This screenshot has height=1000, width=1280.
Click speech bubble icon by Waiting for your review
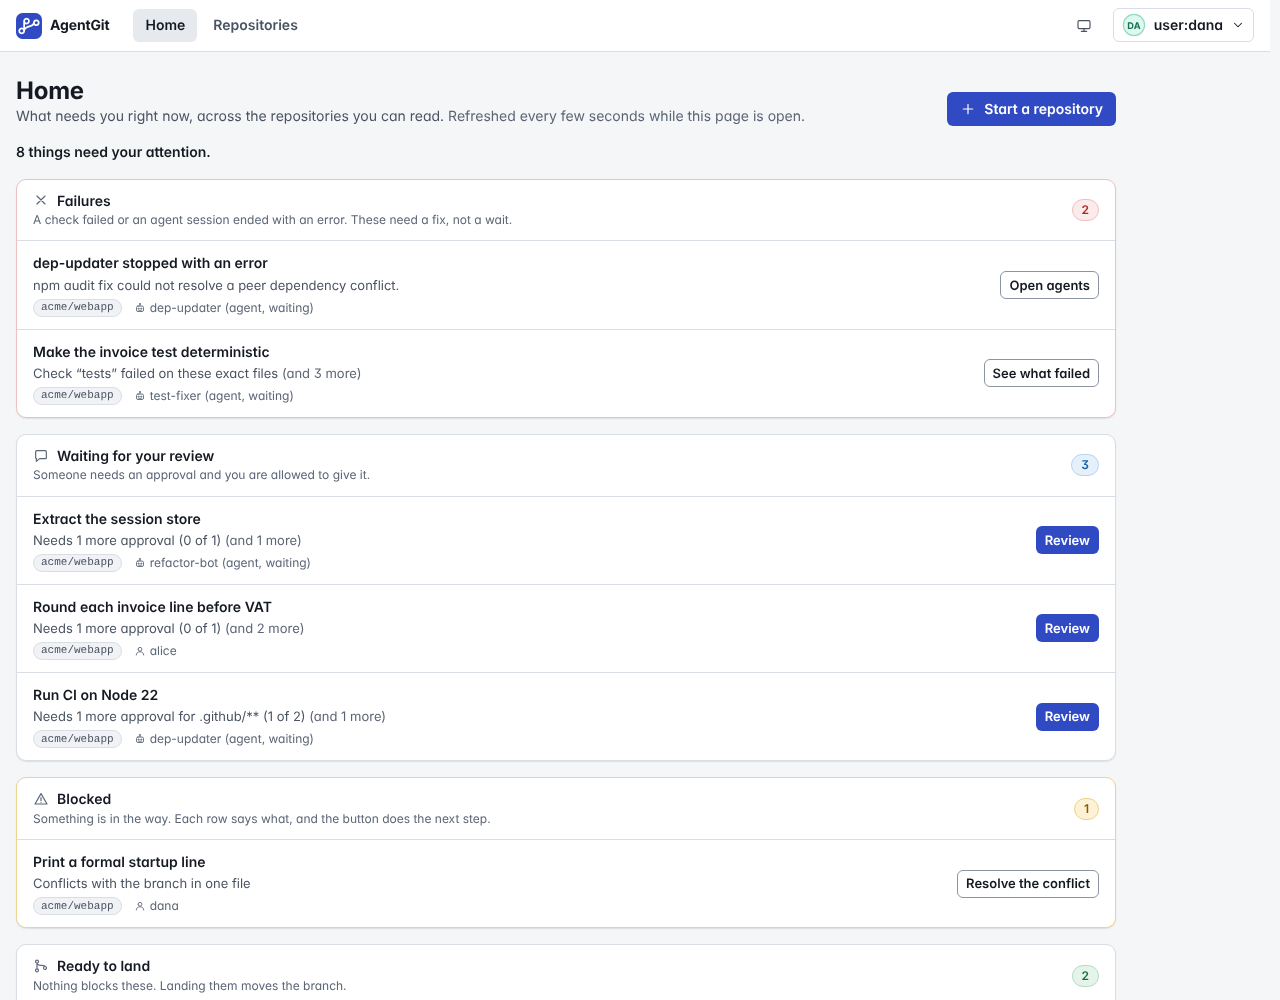(x=41, y=456)
